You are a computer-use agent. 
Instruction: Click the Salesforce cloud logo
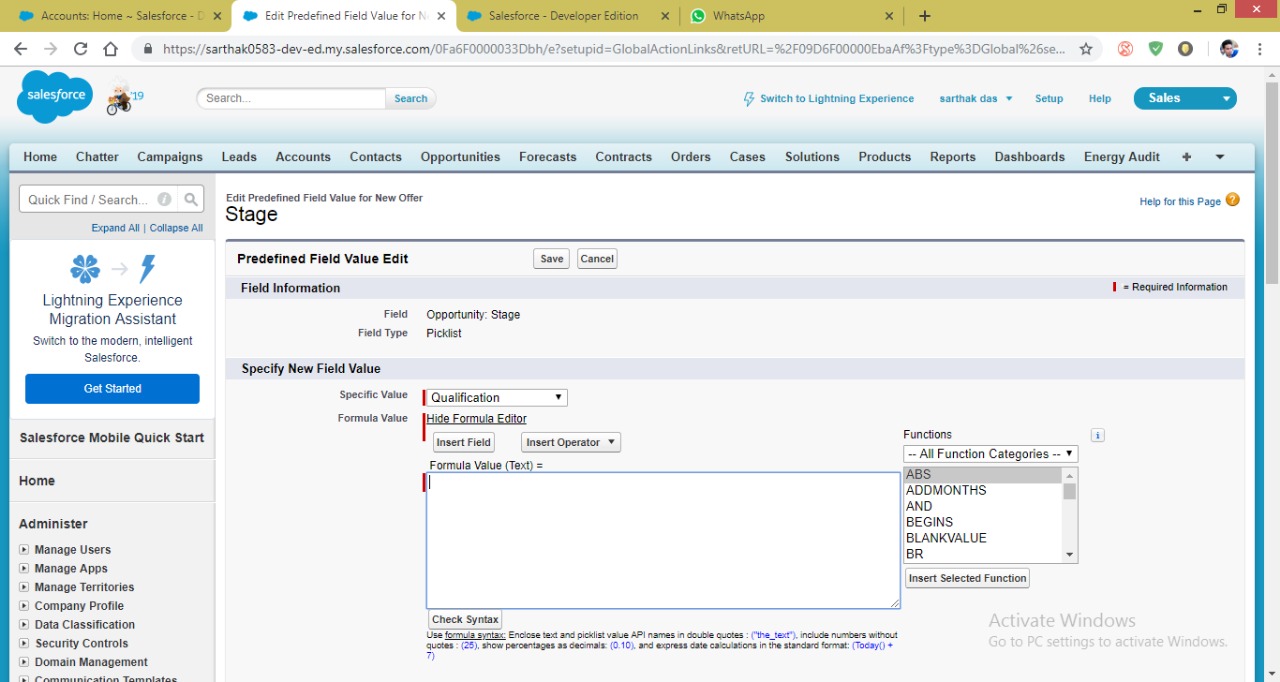55,97
